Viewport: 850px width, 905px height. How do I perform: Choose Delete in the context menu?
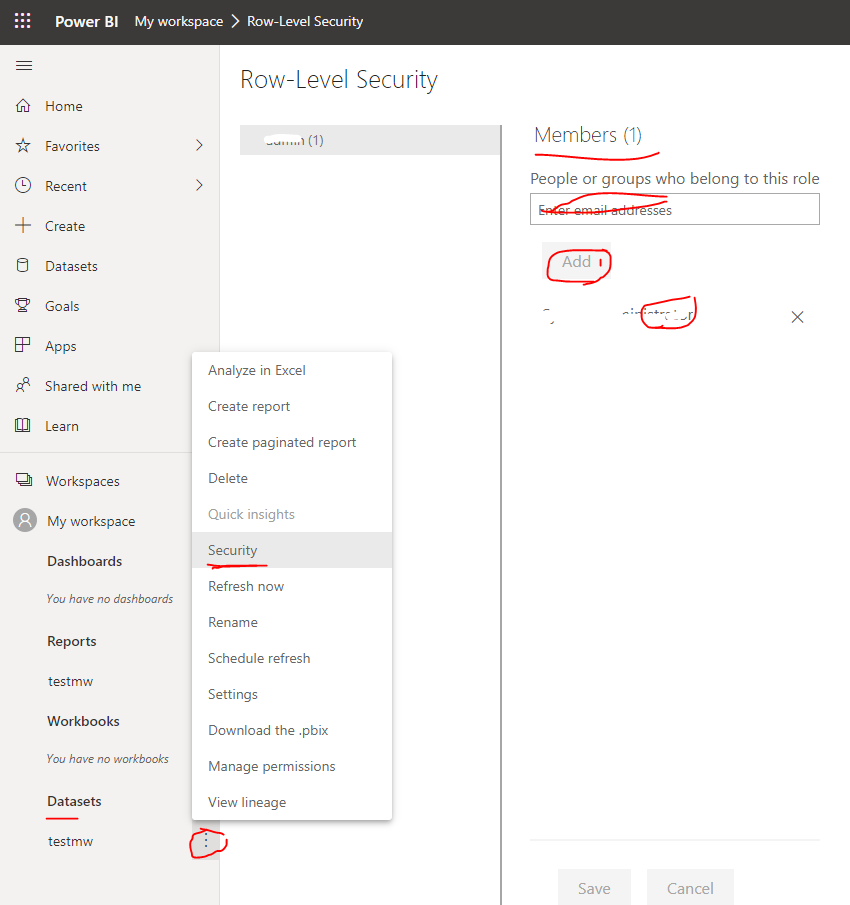(x=292, y=478)
